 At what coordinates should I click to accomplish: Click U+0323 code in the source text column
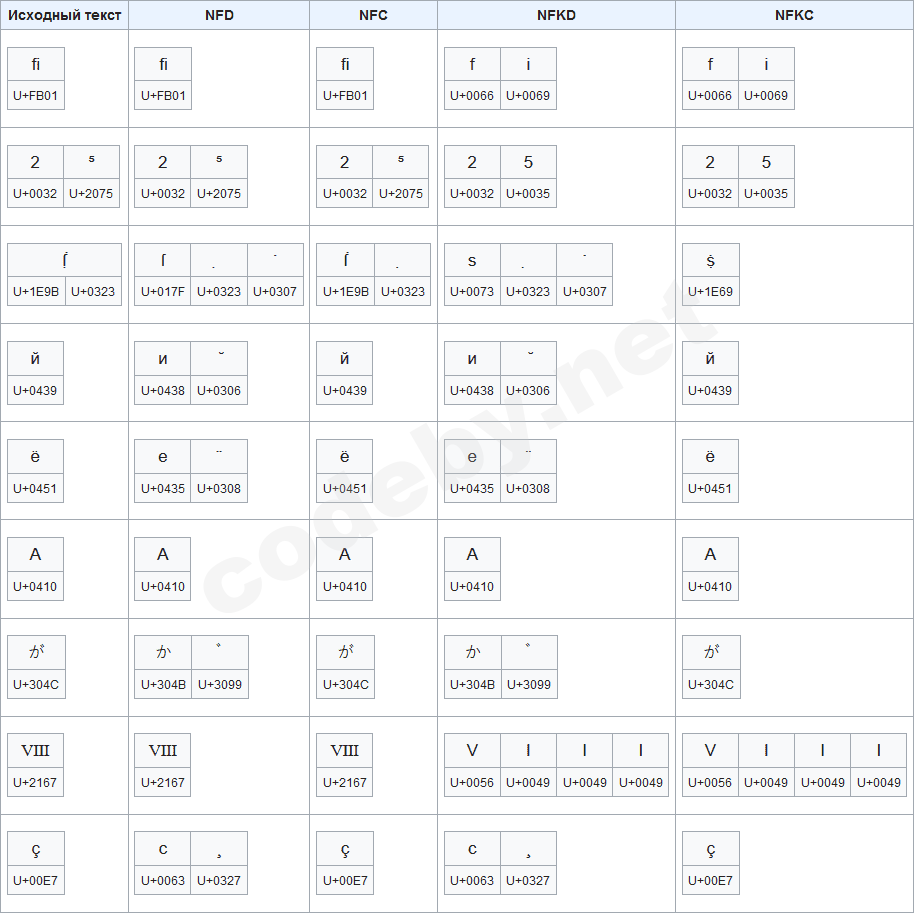(x=93, y=292)
